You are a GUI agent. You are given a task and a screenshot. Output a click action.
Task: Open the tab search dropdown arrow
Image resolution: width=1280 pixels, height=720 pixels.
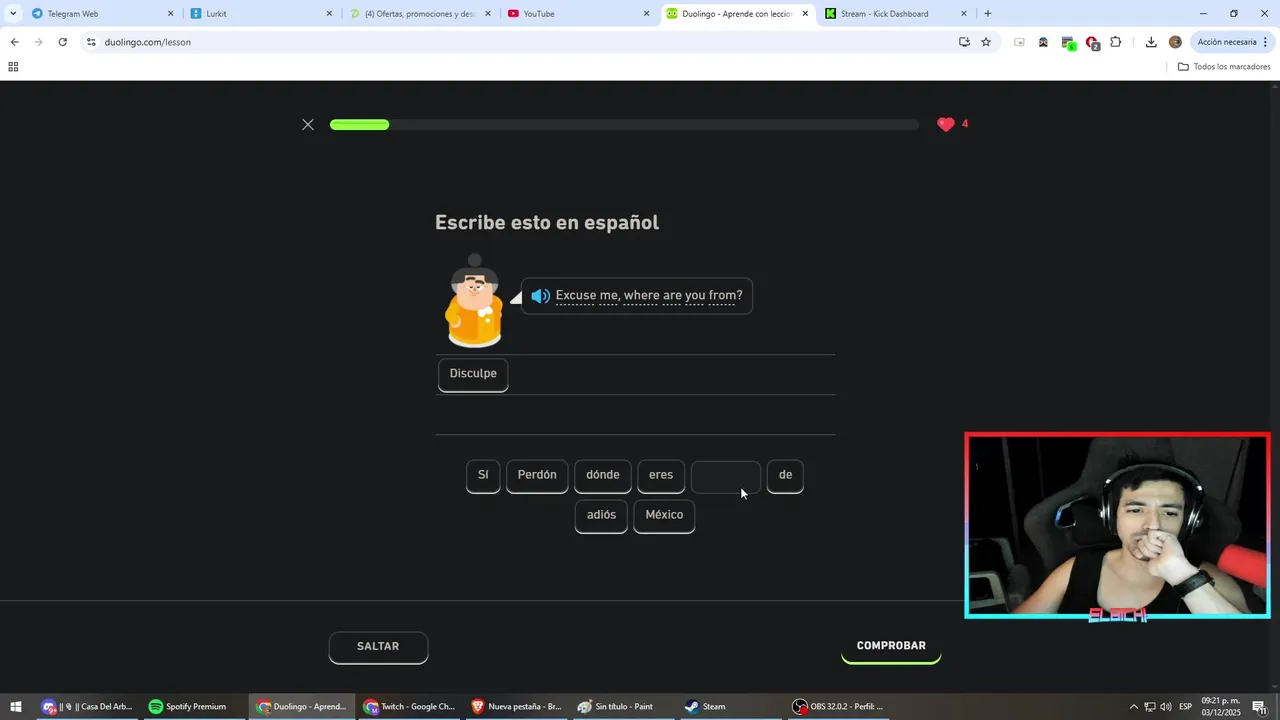tap(13, 14)
